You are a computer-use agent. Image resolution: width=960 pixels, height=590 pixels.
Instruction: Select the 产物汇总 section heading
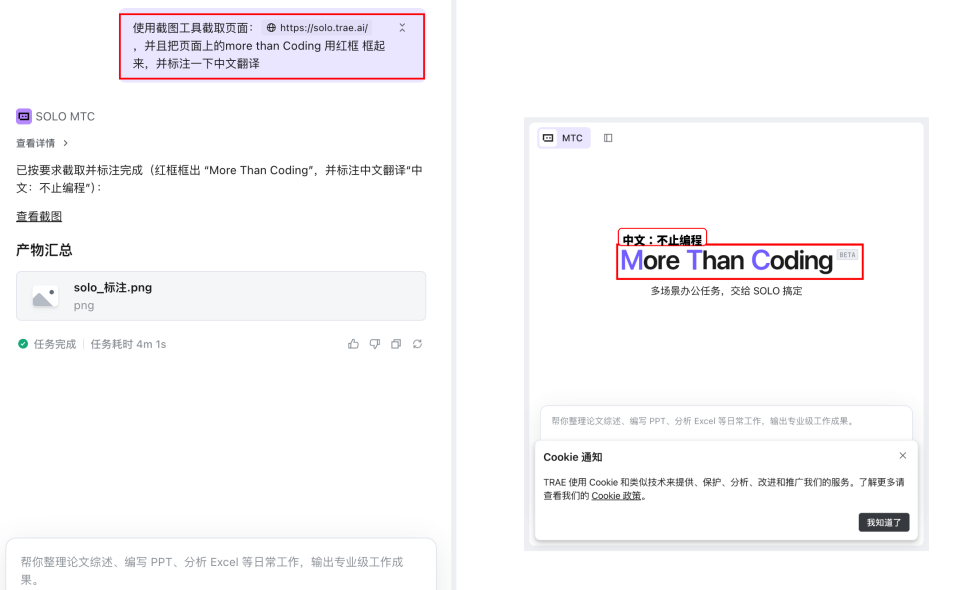pyautogui.click(x=43, y=250)
